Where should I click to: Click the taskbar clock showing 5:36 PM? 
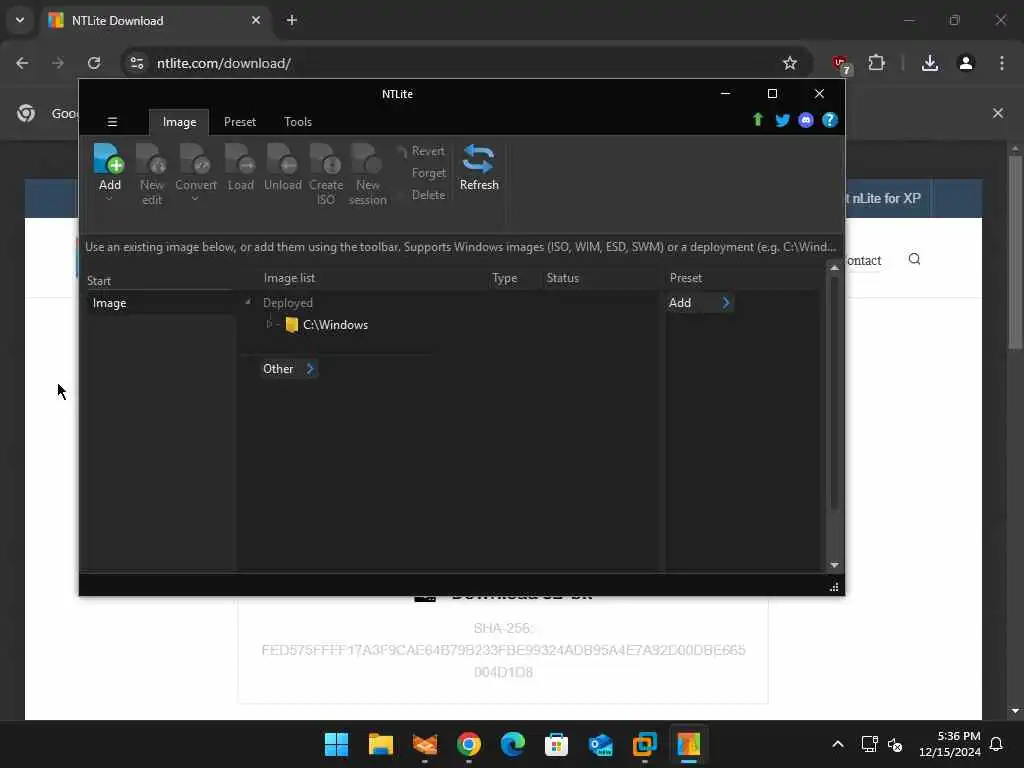tap(950, 744)
